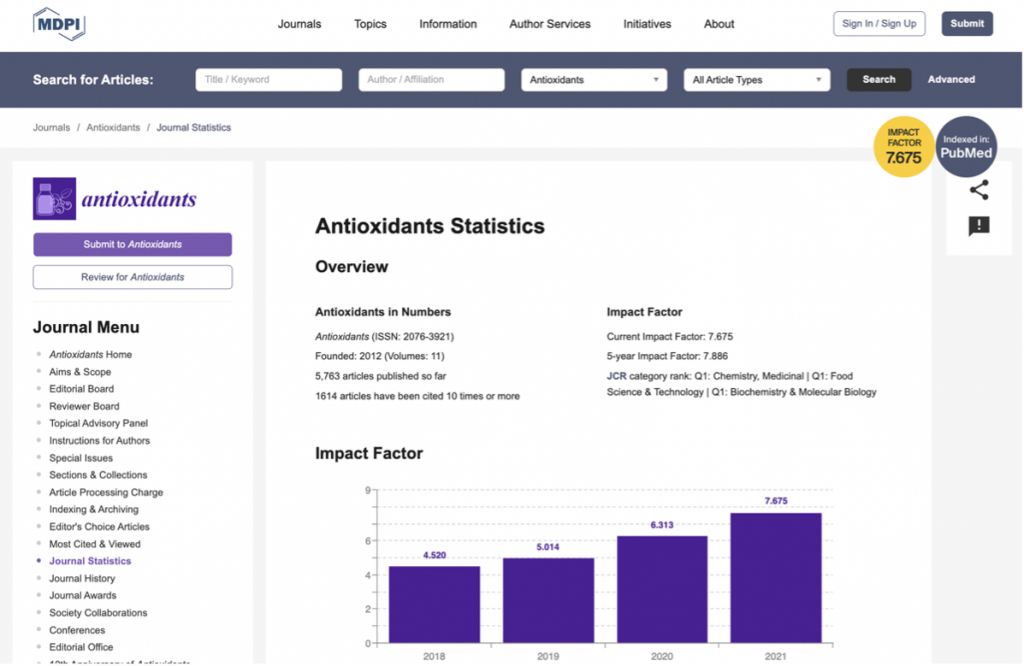This screenshot has width=1024, height=666.
Task: Open Editorial Board page
Action: click(82, 388)
